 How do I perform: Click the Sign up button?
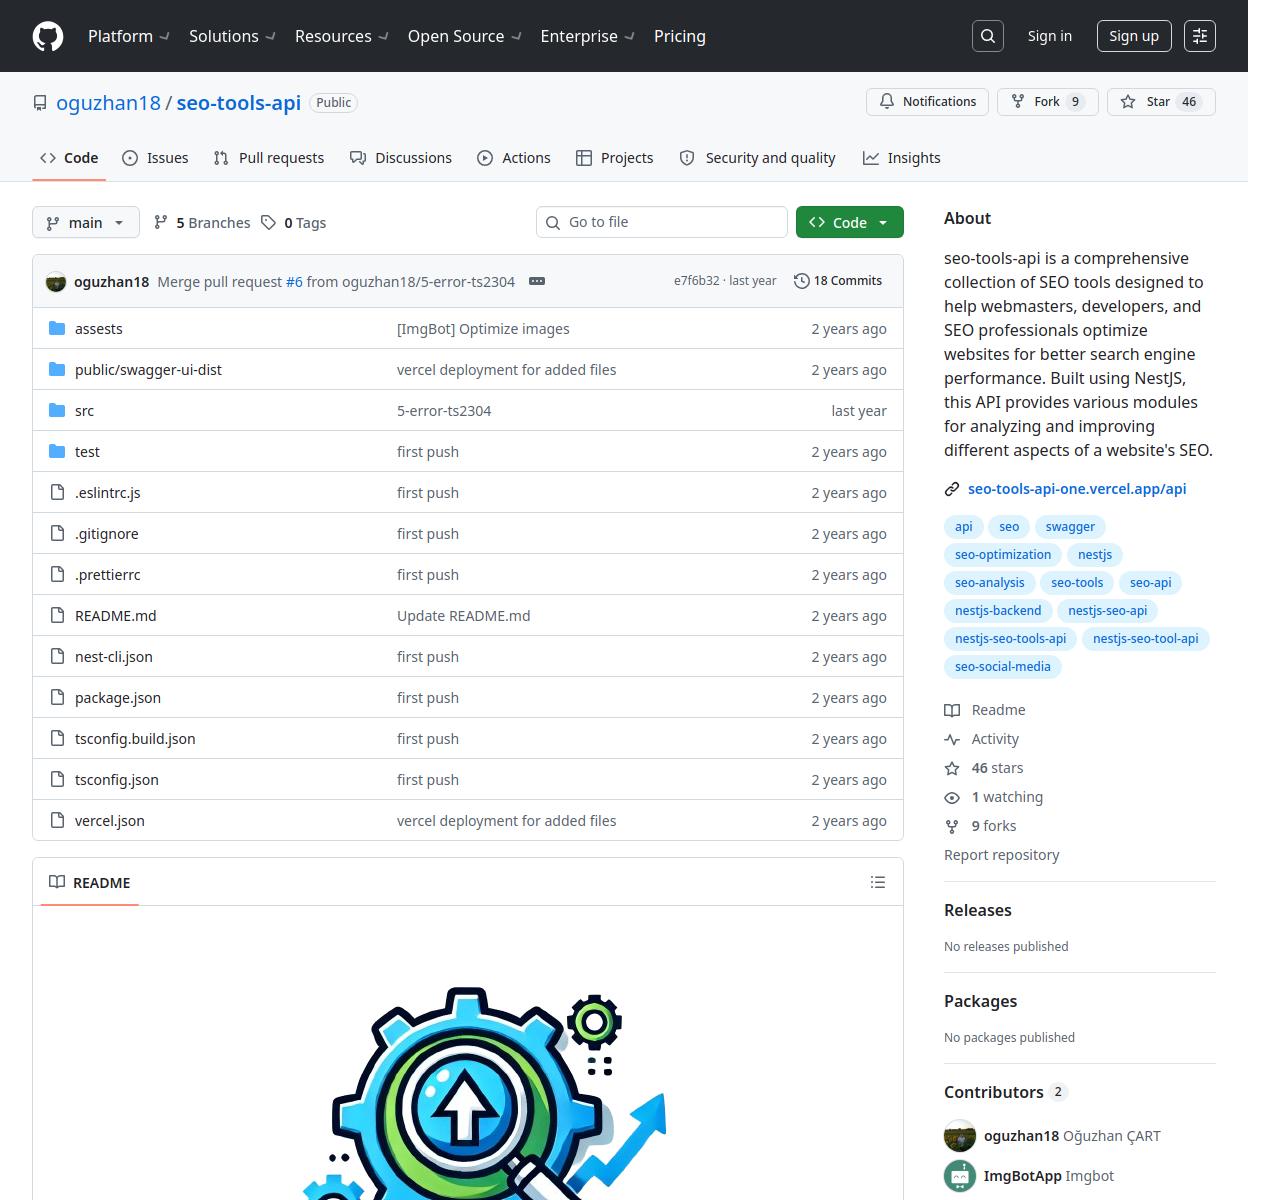point(1134,36)
